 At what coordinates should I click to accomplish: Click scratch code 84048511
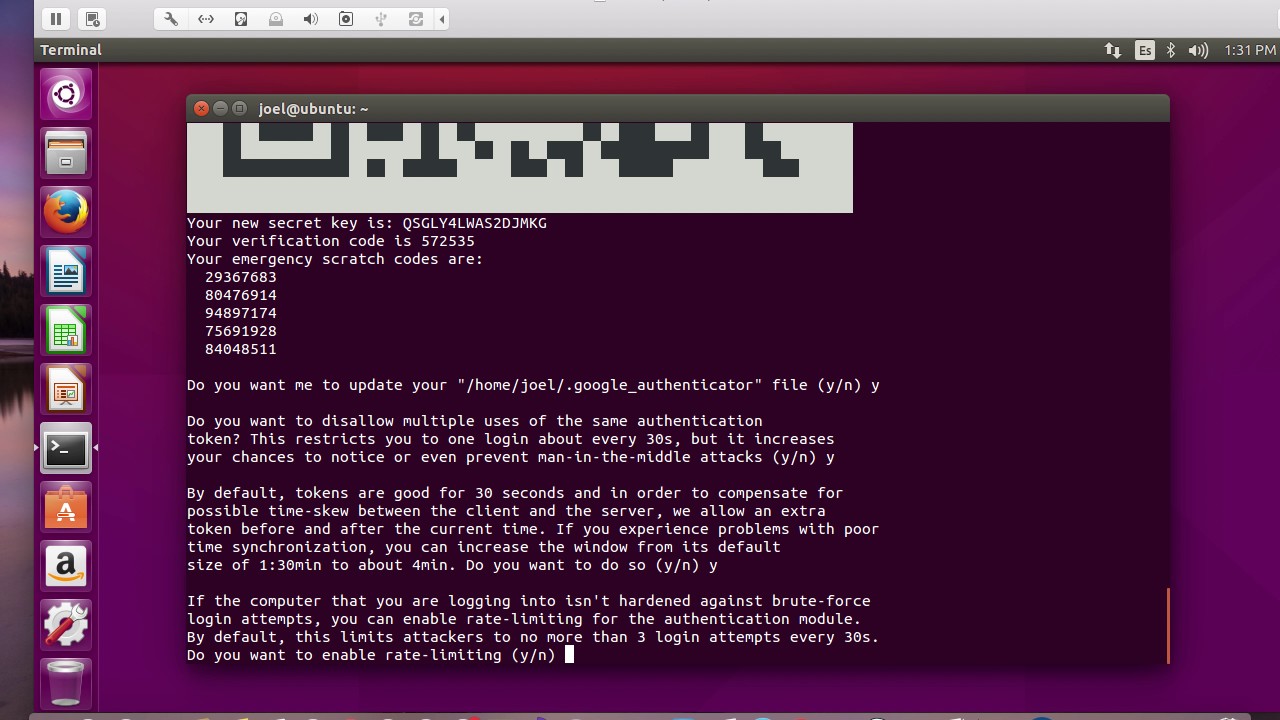coord(241,349)
